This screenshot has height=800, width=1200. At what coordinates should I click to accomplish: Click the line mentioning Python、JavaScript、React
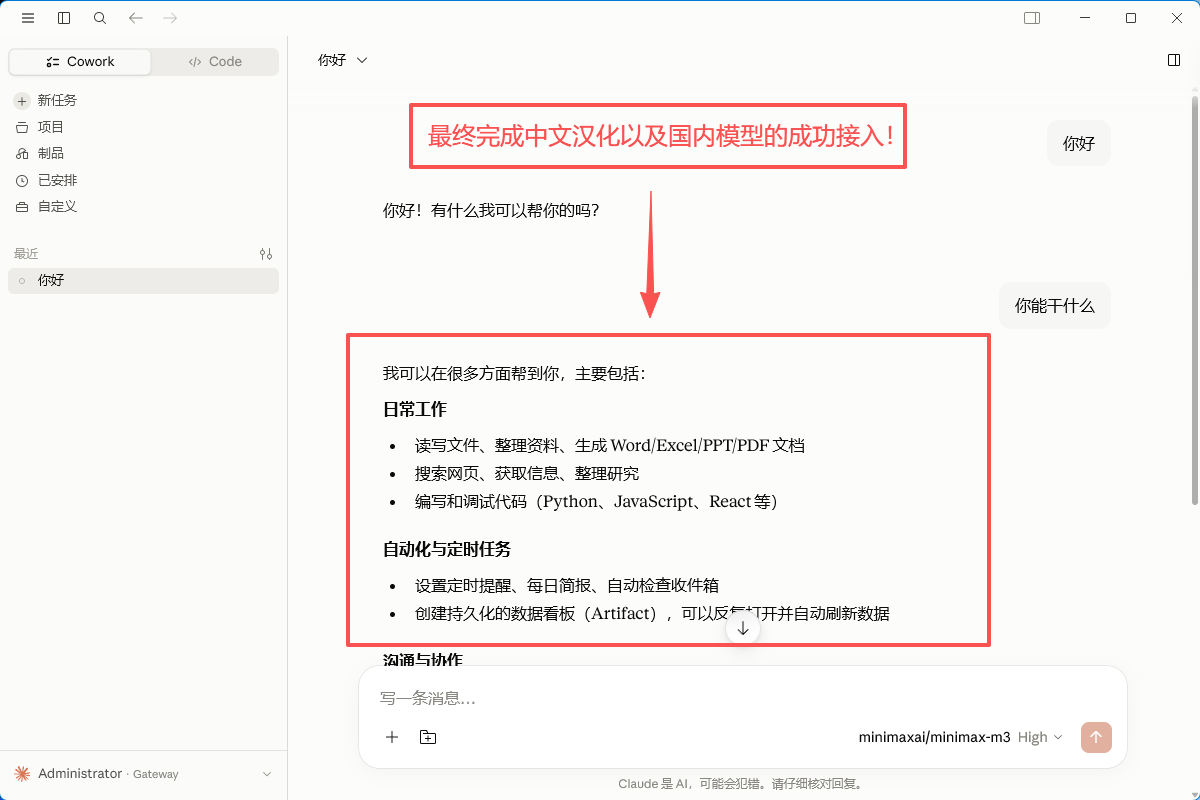click(596, 501)
